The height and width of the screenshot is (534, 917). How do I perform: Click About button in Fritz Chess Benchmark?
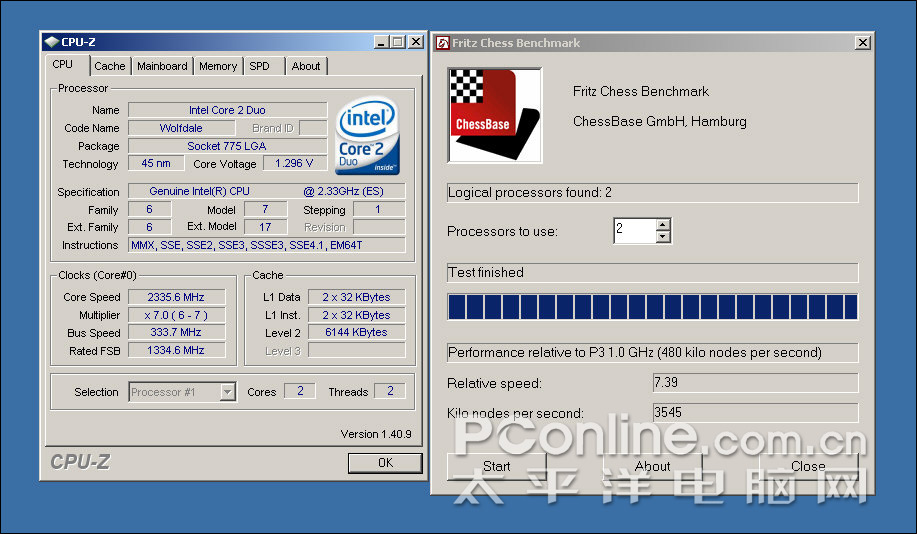(x=653, y=466)
